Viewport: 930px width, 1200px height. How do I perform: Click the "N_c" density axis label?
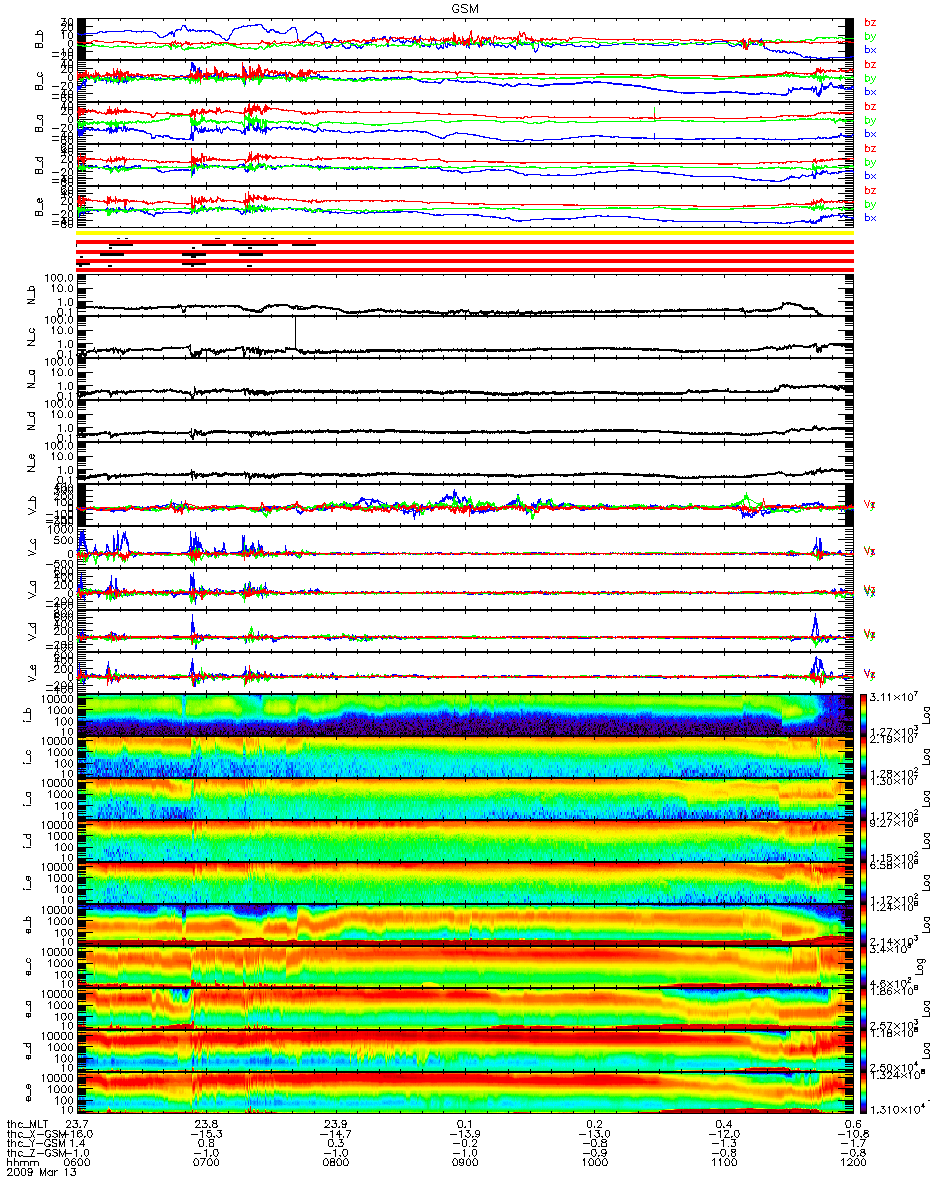(31, 339)
